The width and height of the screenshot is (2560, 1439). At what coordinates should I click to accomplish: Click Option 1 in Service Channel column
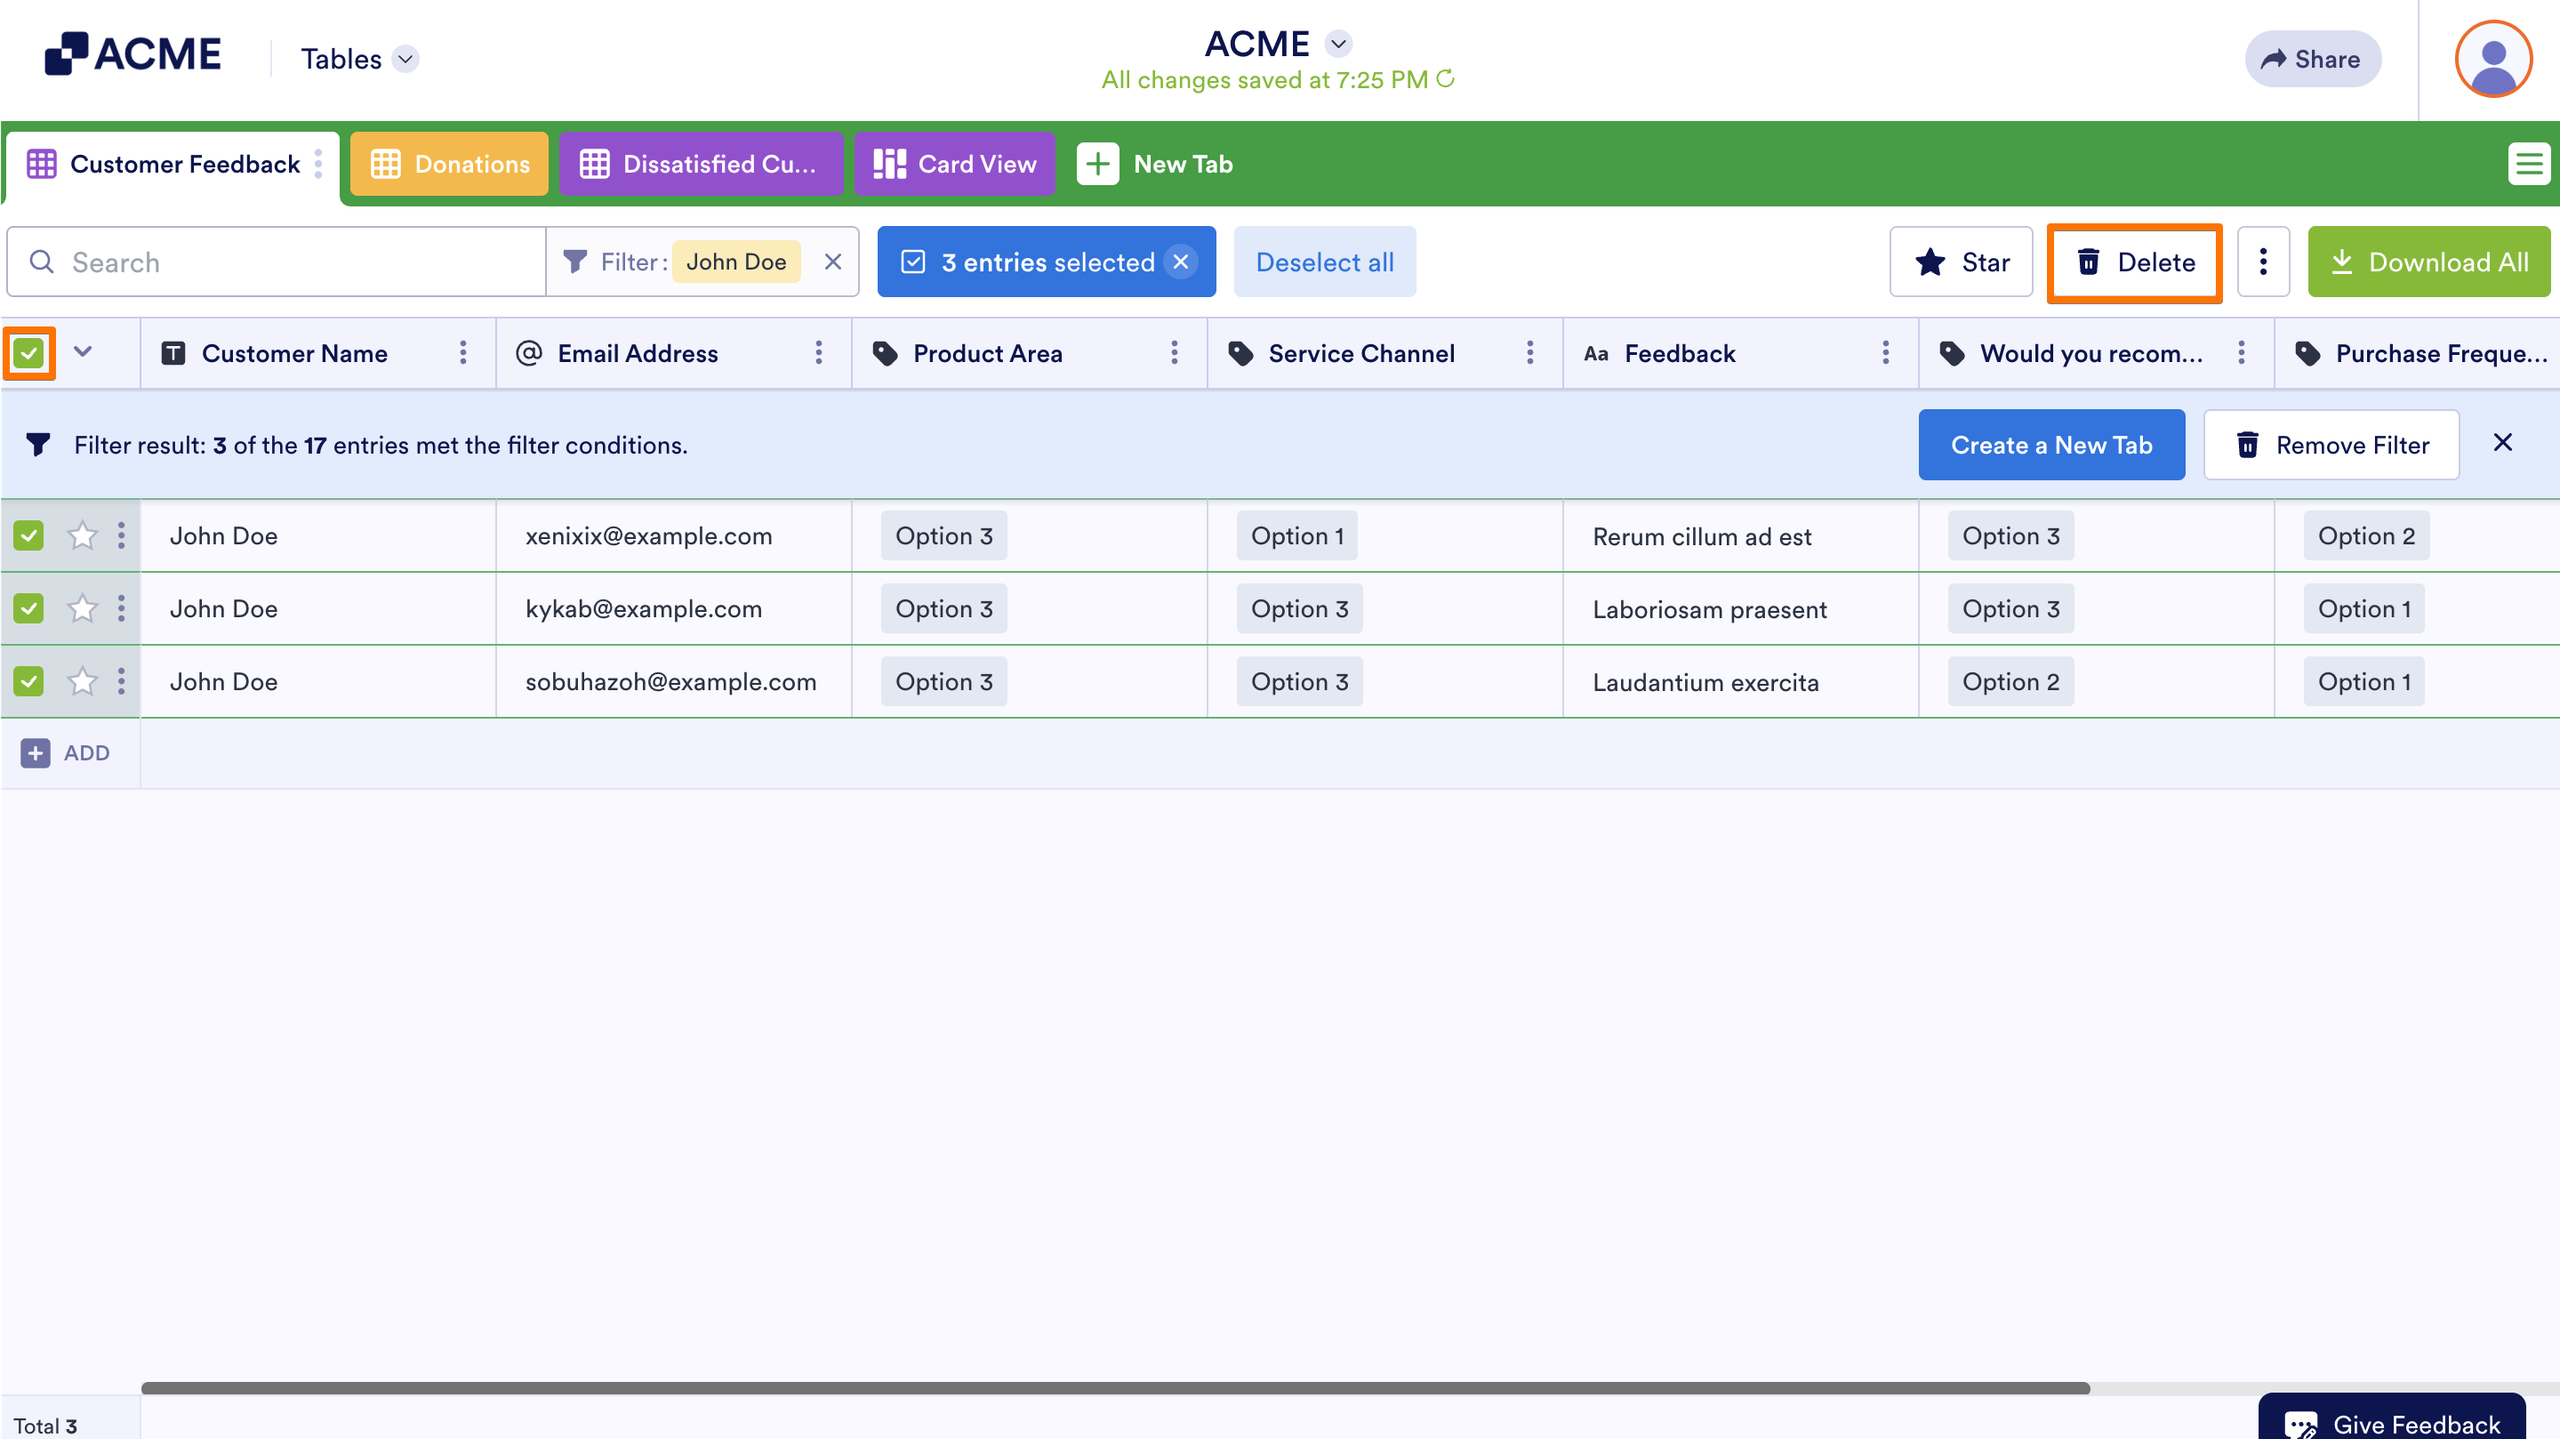1297,536
